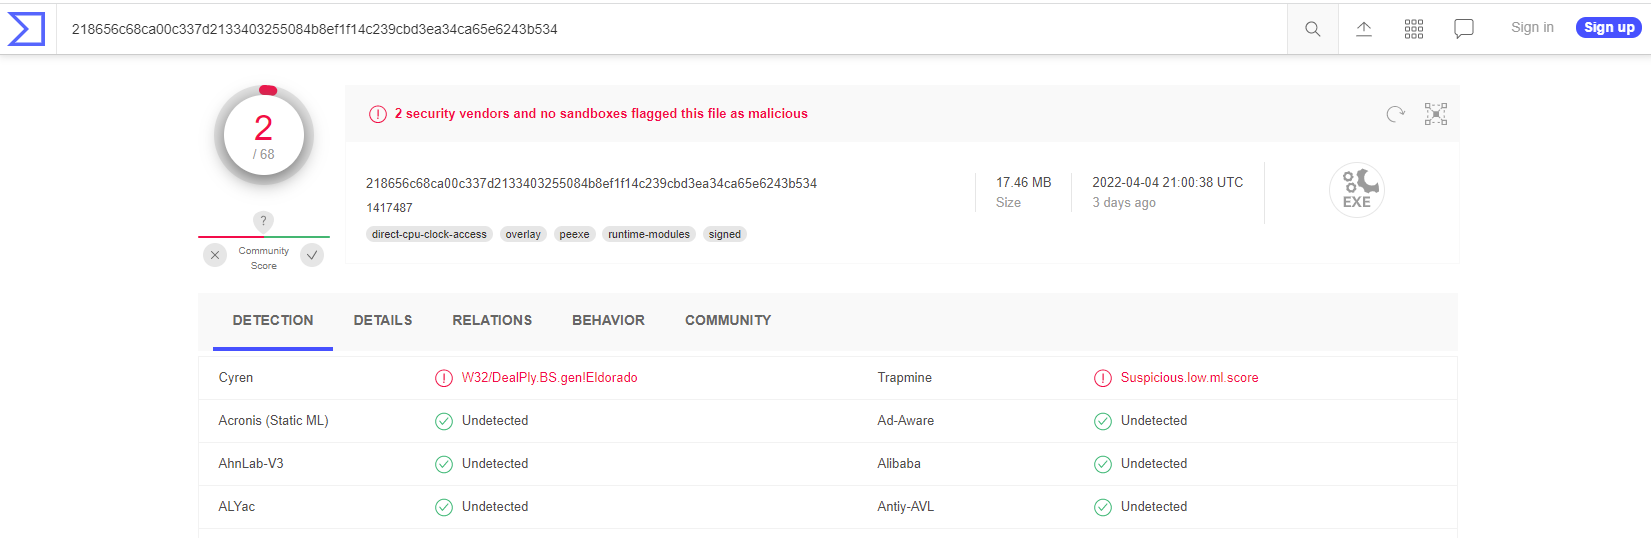
Task: Click the file name 1417487
Action: 389,208
